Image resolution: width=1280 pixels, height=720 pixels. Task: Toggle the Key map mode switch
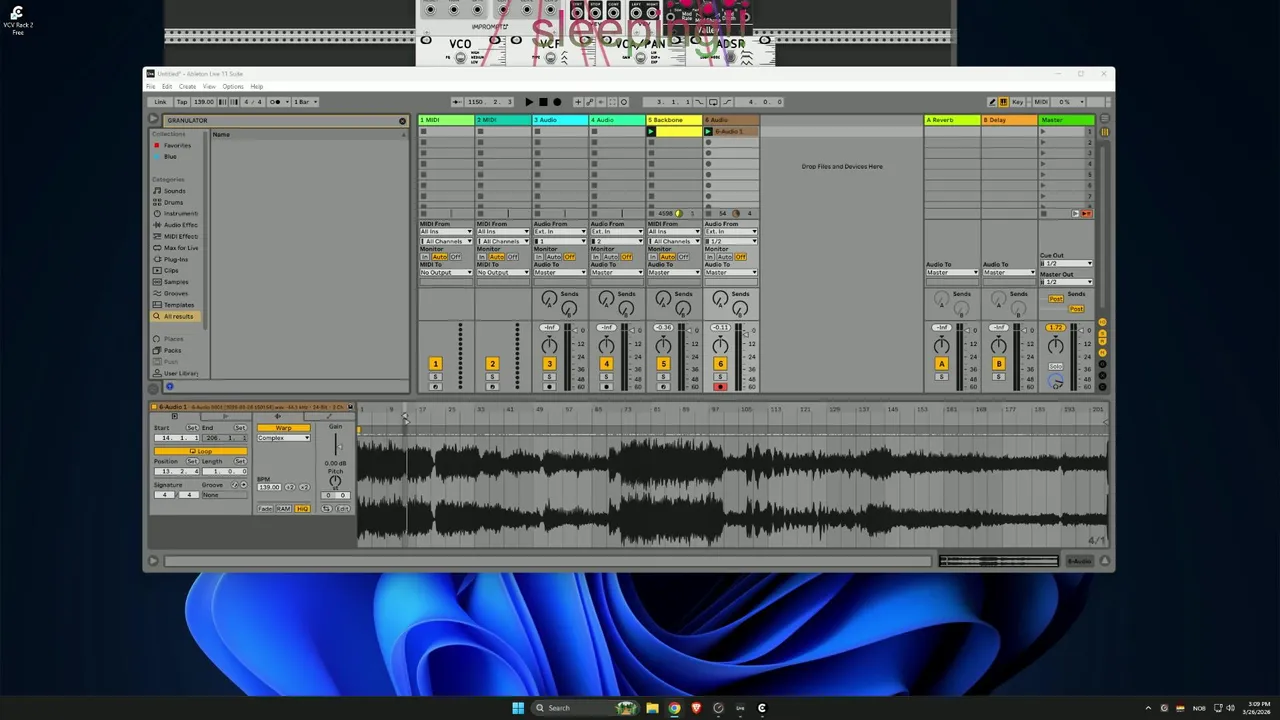1016,102
